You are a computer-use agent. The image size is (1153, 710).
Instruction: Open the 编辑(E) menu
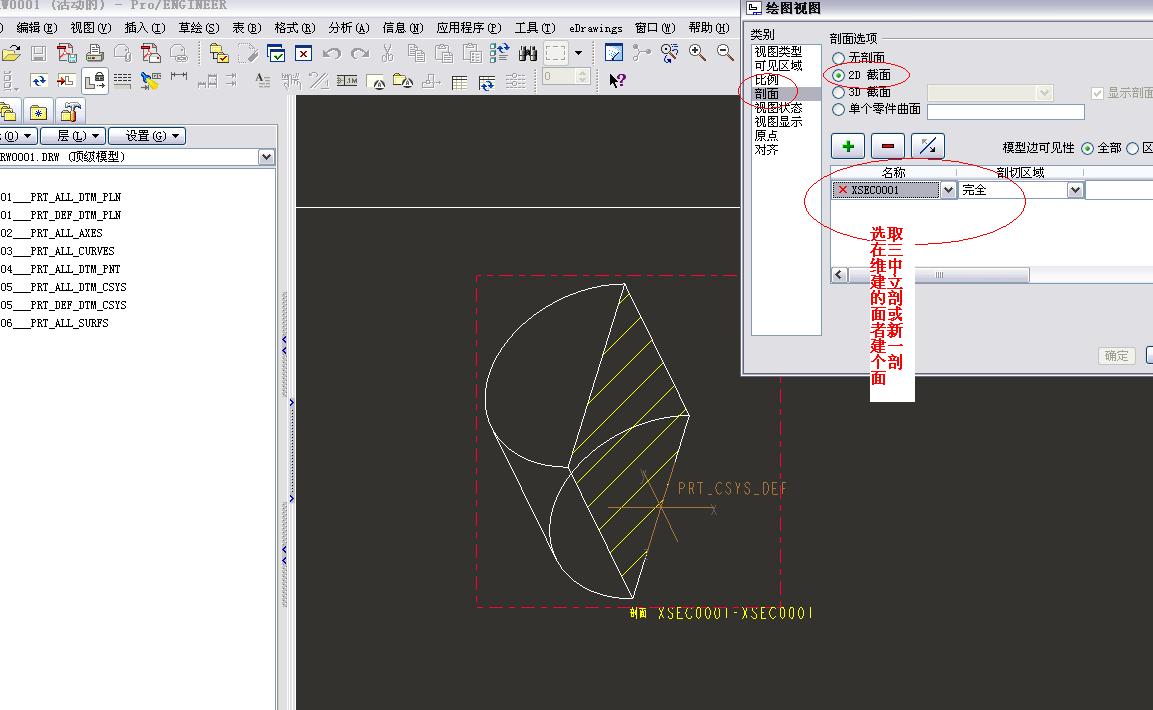[x=37, y=28]
